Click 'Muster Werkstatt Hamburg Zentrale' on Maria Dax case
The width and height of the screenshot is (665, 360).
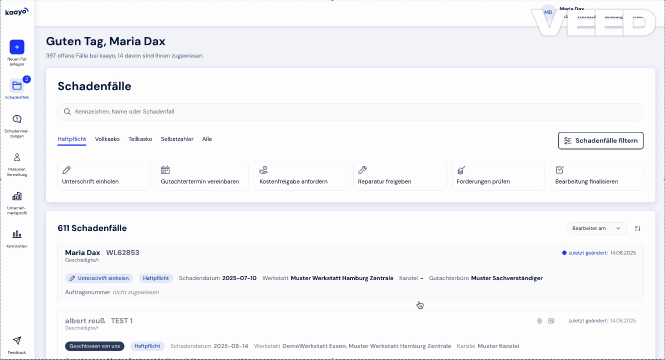point(342,278)
